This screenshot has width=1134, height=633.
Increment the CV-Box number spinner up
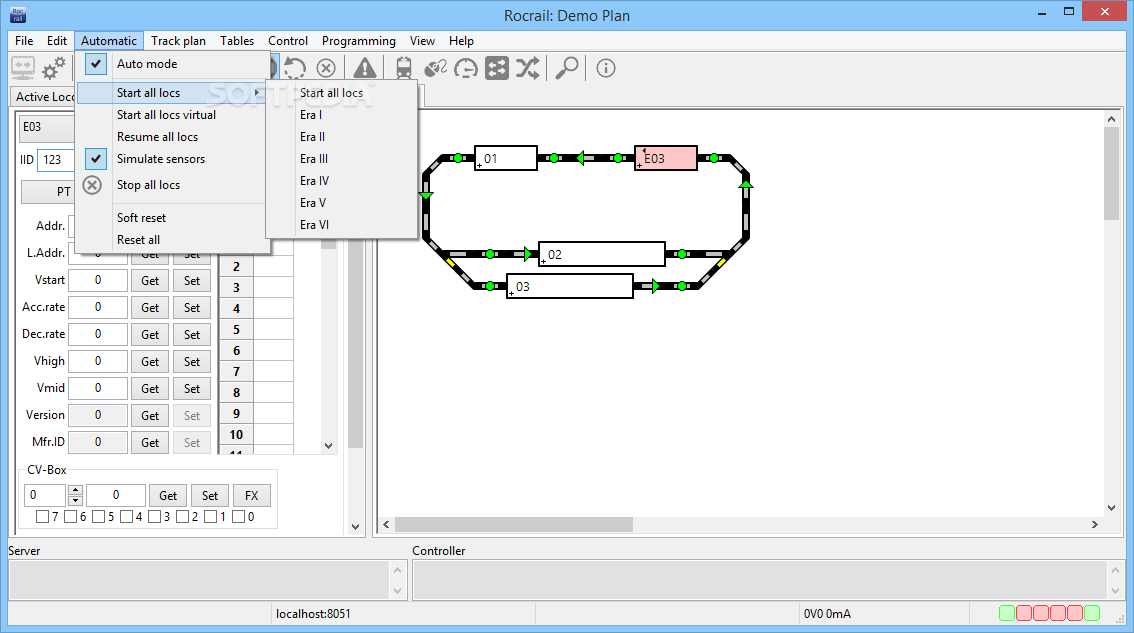coord(75,490)
